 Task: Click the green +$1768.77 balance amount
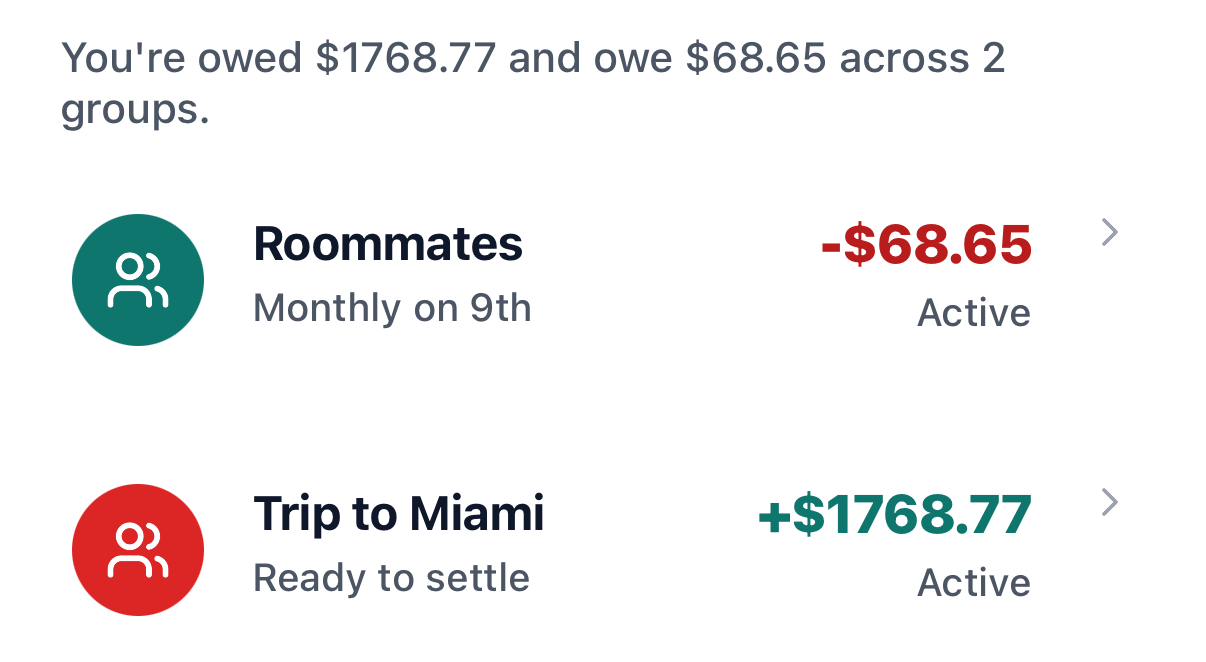tap(894, 516)
